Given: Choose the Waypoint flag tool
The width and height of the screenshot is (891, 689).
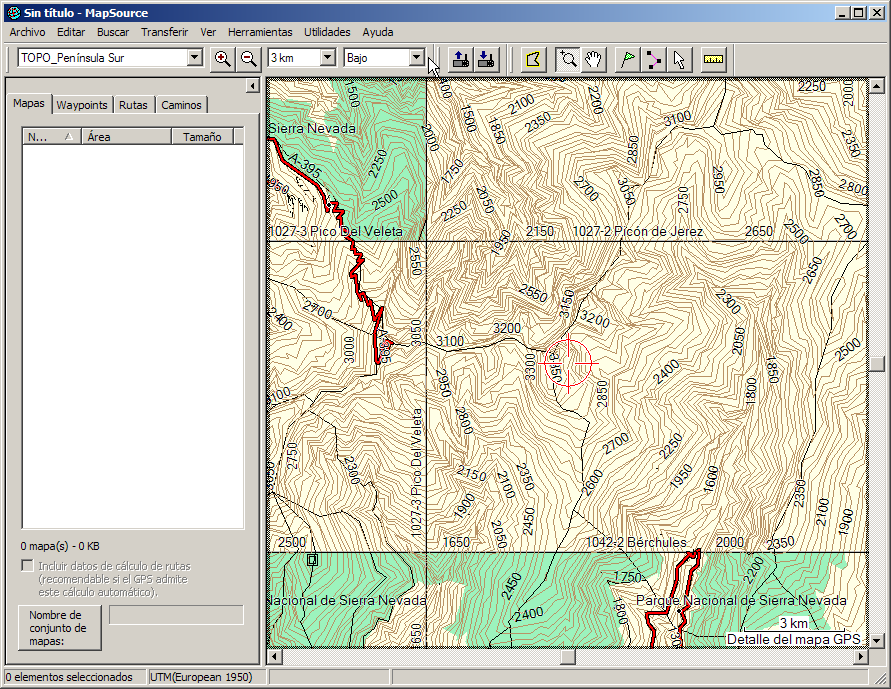Looking at the screenshot, I should [x=628, y=59].
